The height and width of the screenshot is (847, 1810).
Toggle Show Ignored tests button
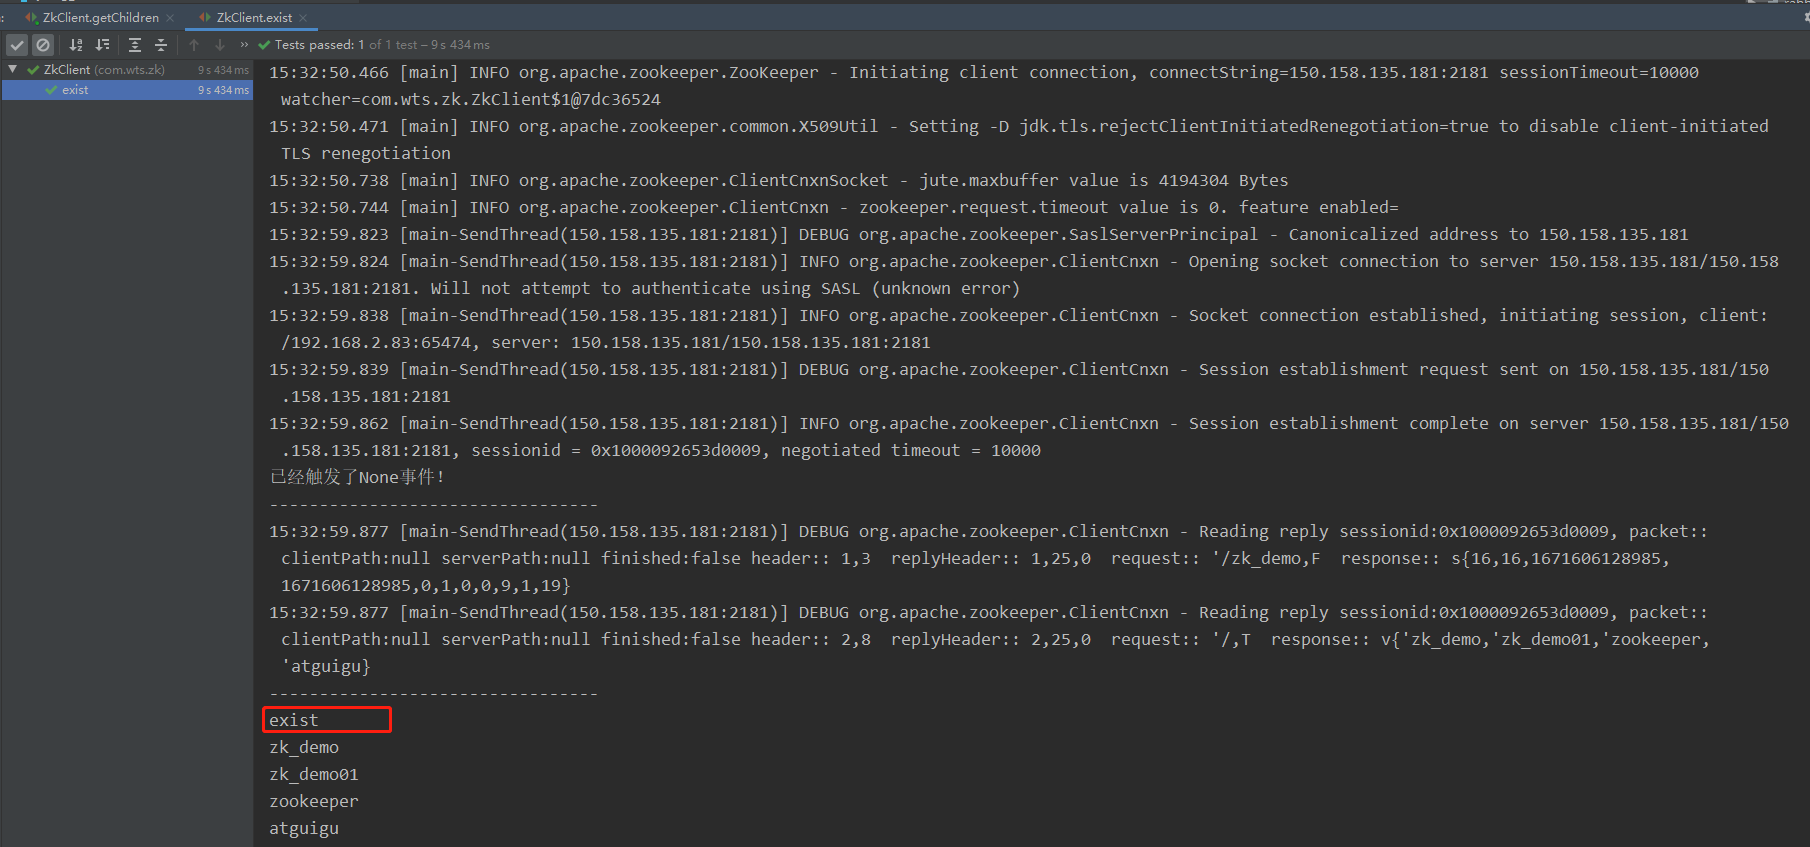(43, 45)
